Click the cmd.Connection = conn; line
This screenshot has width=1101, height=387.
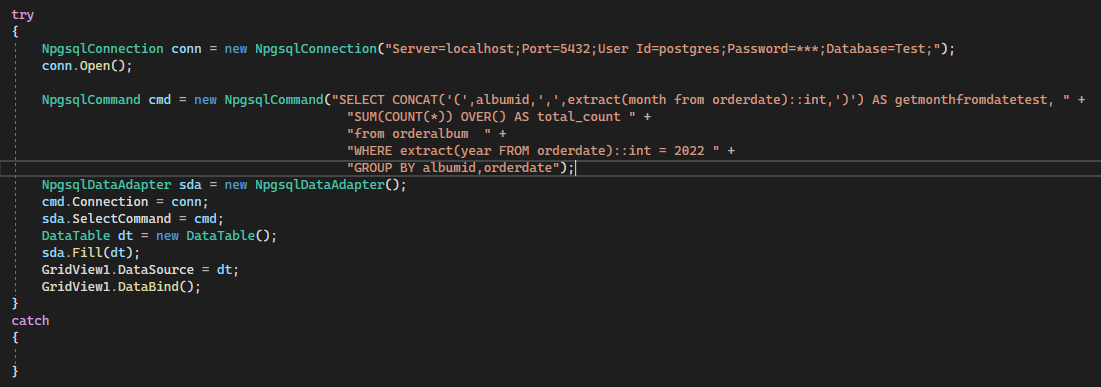[x=125, y=202]
